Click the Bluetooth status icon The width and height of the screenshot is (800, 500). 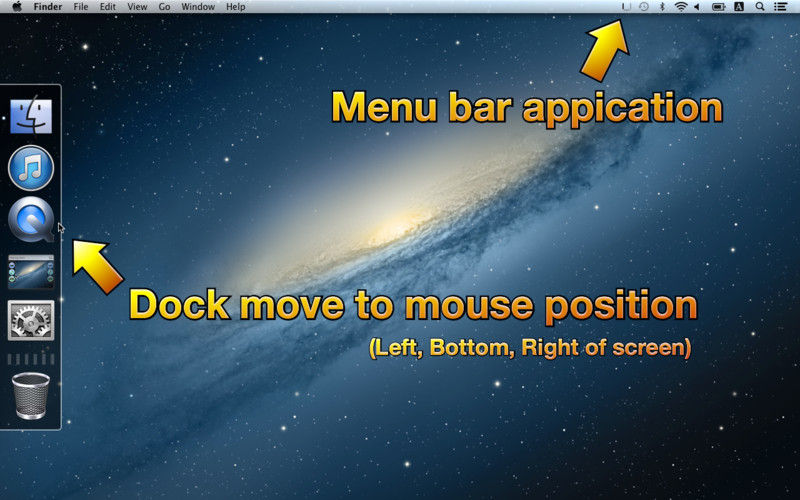[x=662, y=7]
